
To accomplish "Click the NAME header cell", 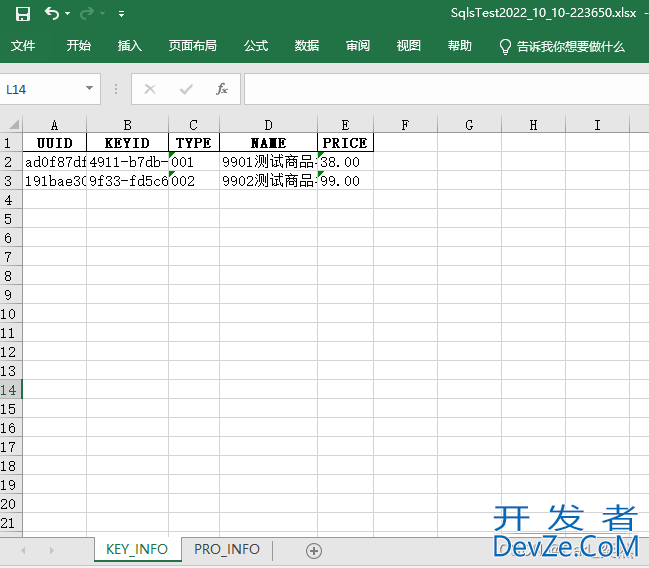I will coord(268,143).
